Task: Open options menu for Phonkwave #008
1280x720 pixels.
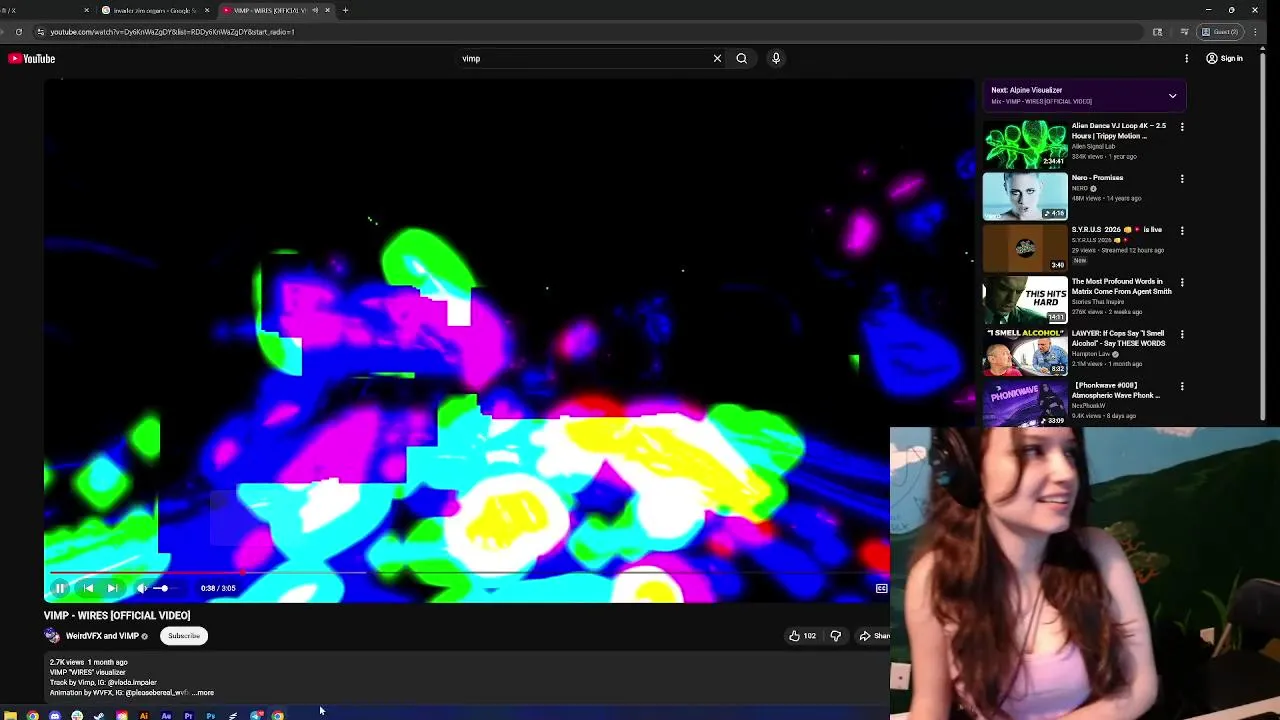Action: (1182, 387)
